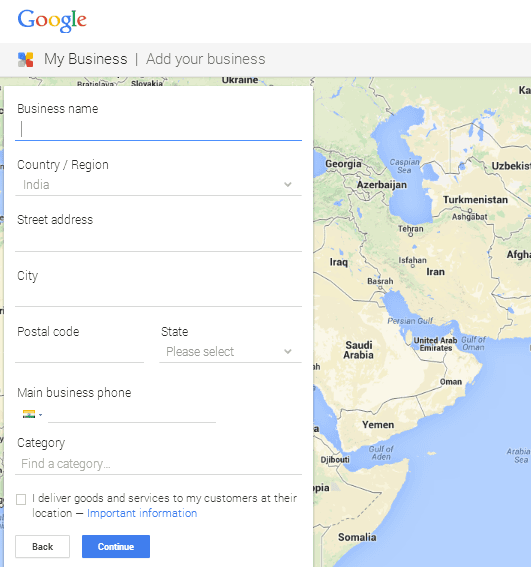This screenshot has width=531, height=567.
Task: Select the My Business header title
Action: tap(86, 59)
